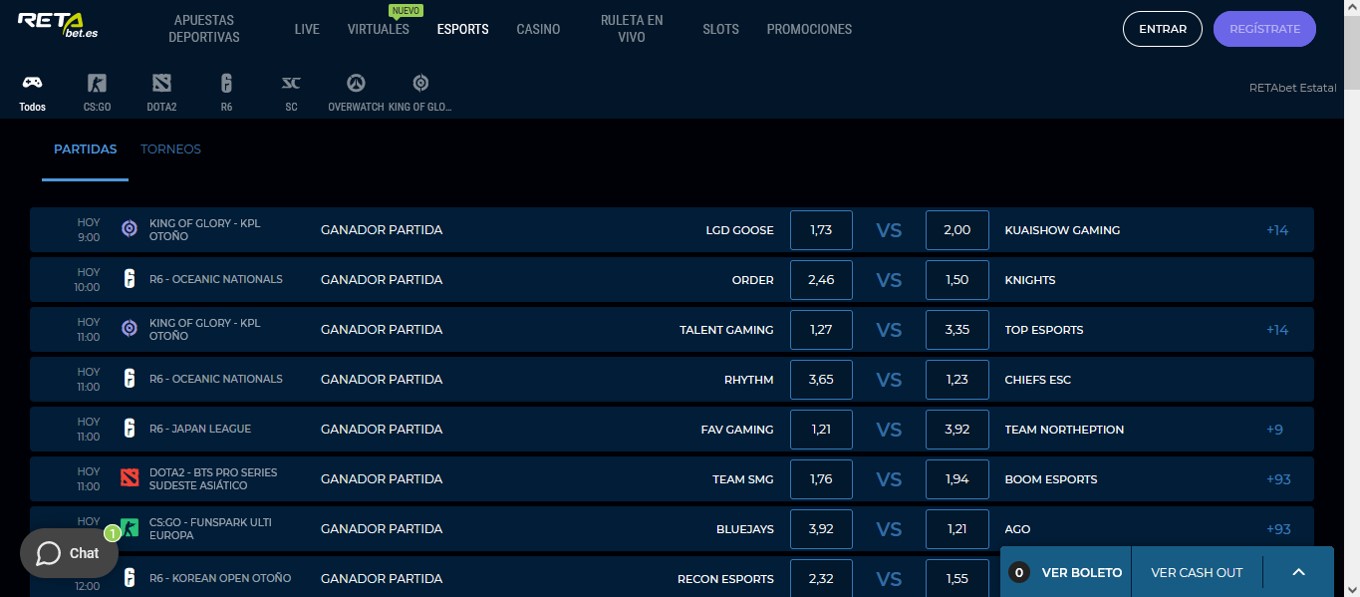Expand +9 markets for FAV Gaming match
The height and width of the screenshot is (597, 1360).
[1274, 429]
